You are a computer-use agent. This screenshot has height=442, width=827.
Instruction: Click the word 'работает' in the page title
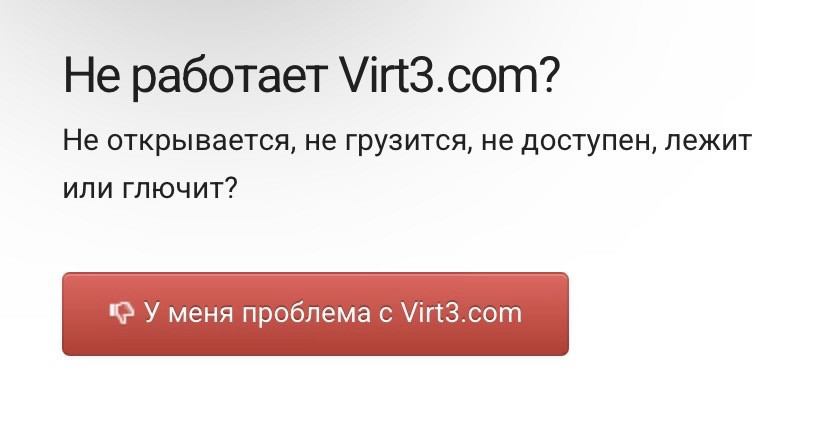pos(229,77)
